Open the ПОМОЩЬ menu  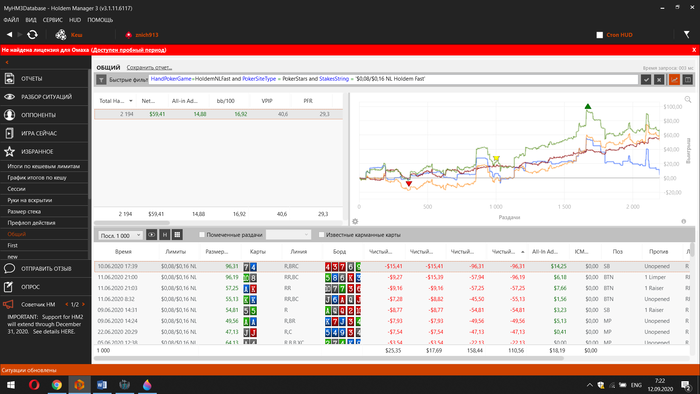[x=100, y=20]
